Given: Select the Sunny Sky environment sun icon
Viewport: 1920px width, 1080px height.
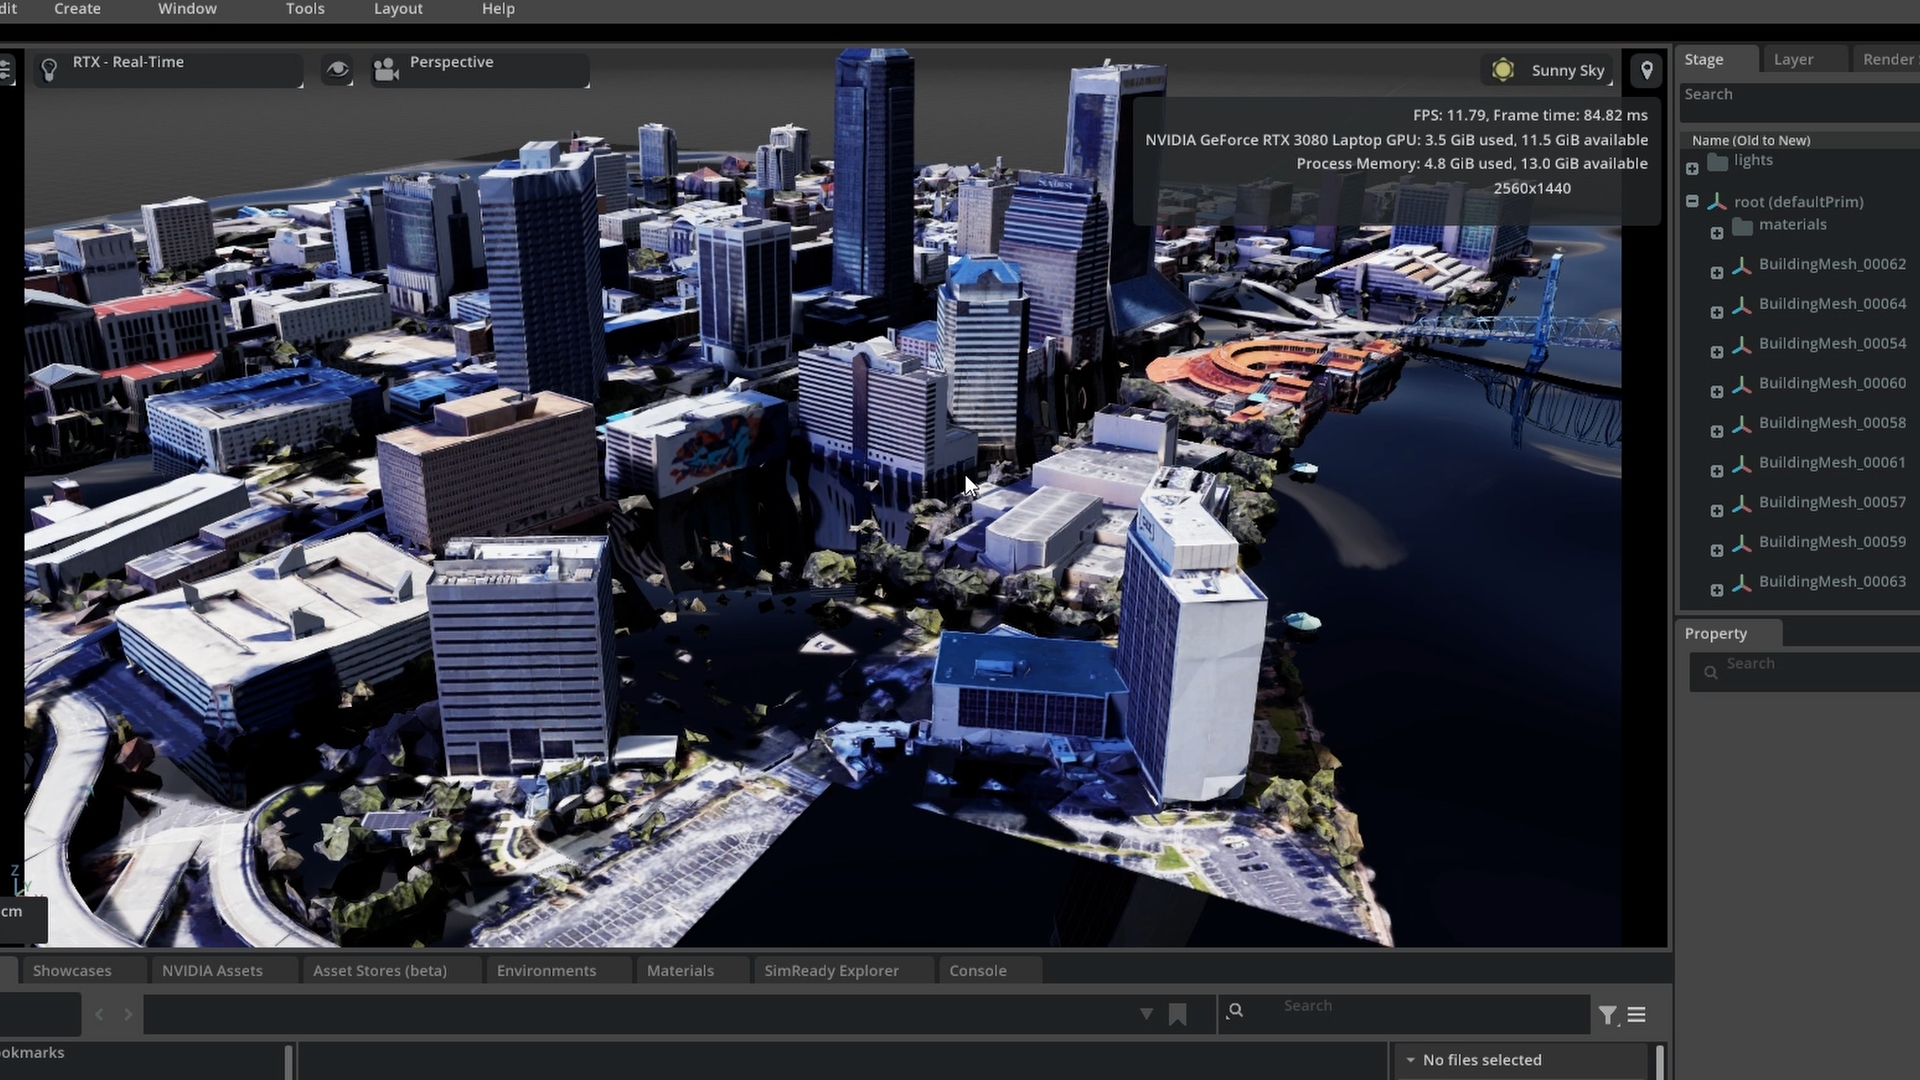Looking at the screenshot, I should pyautogui.click(x=1504, y=70).
